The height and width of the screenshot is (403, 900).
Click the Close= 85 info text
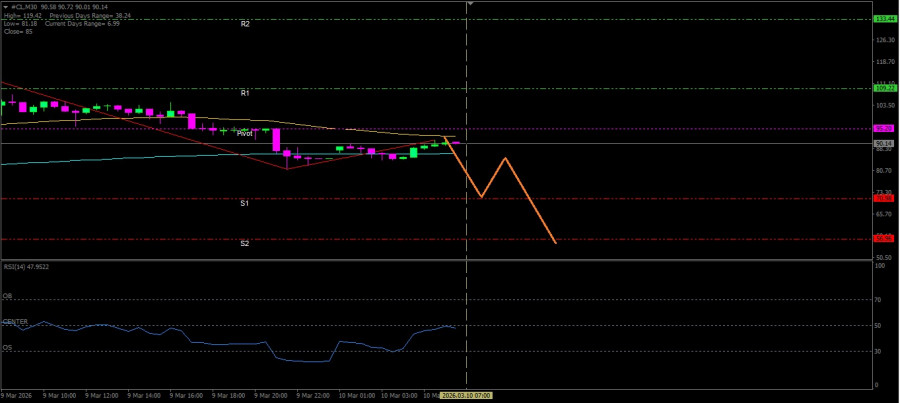click(x=18, y=31)
